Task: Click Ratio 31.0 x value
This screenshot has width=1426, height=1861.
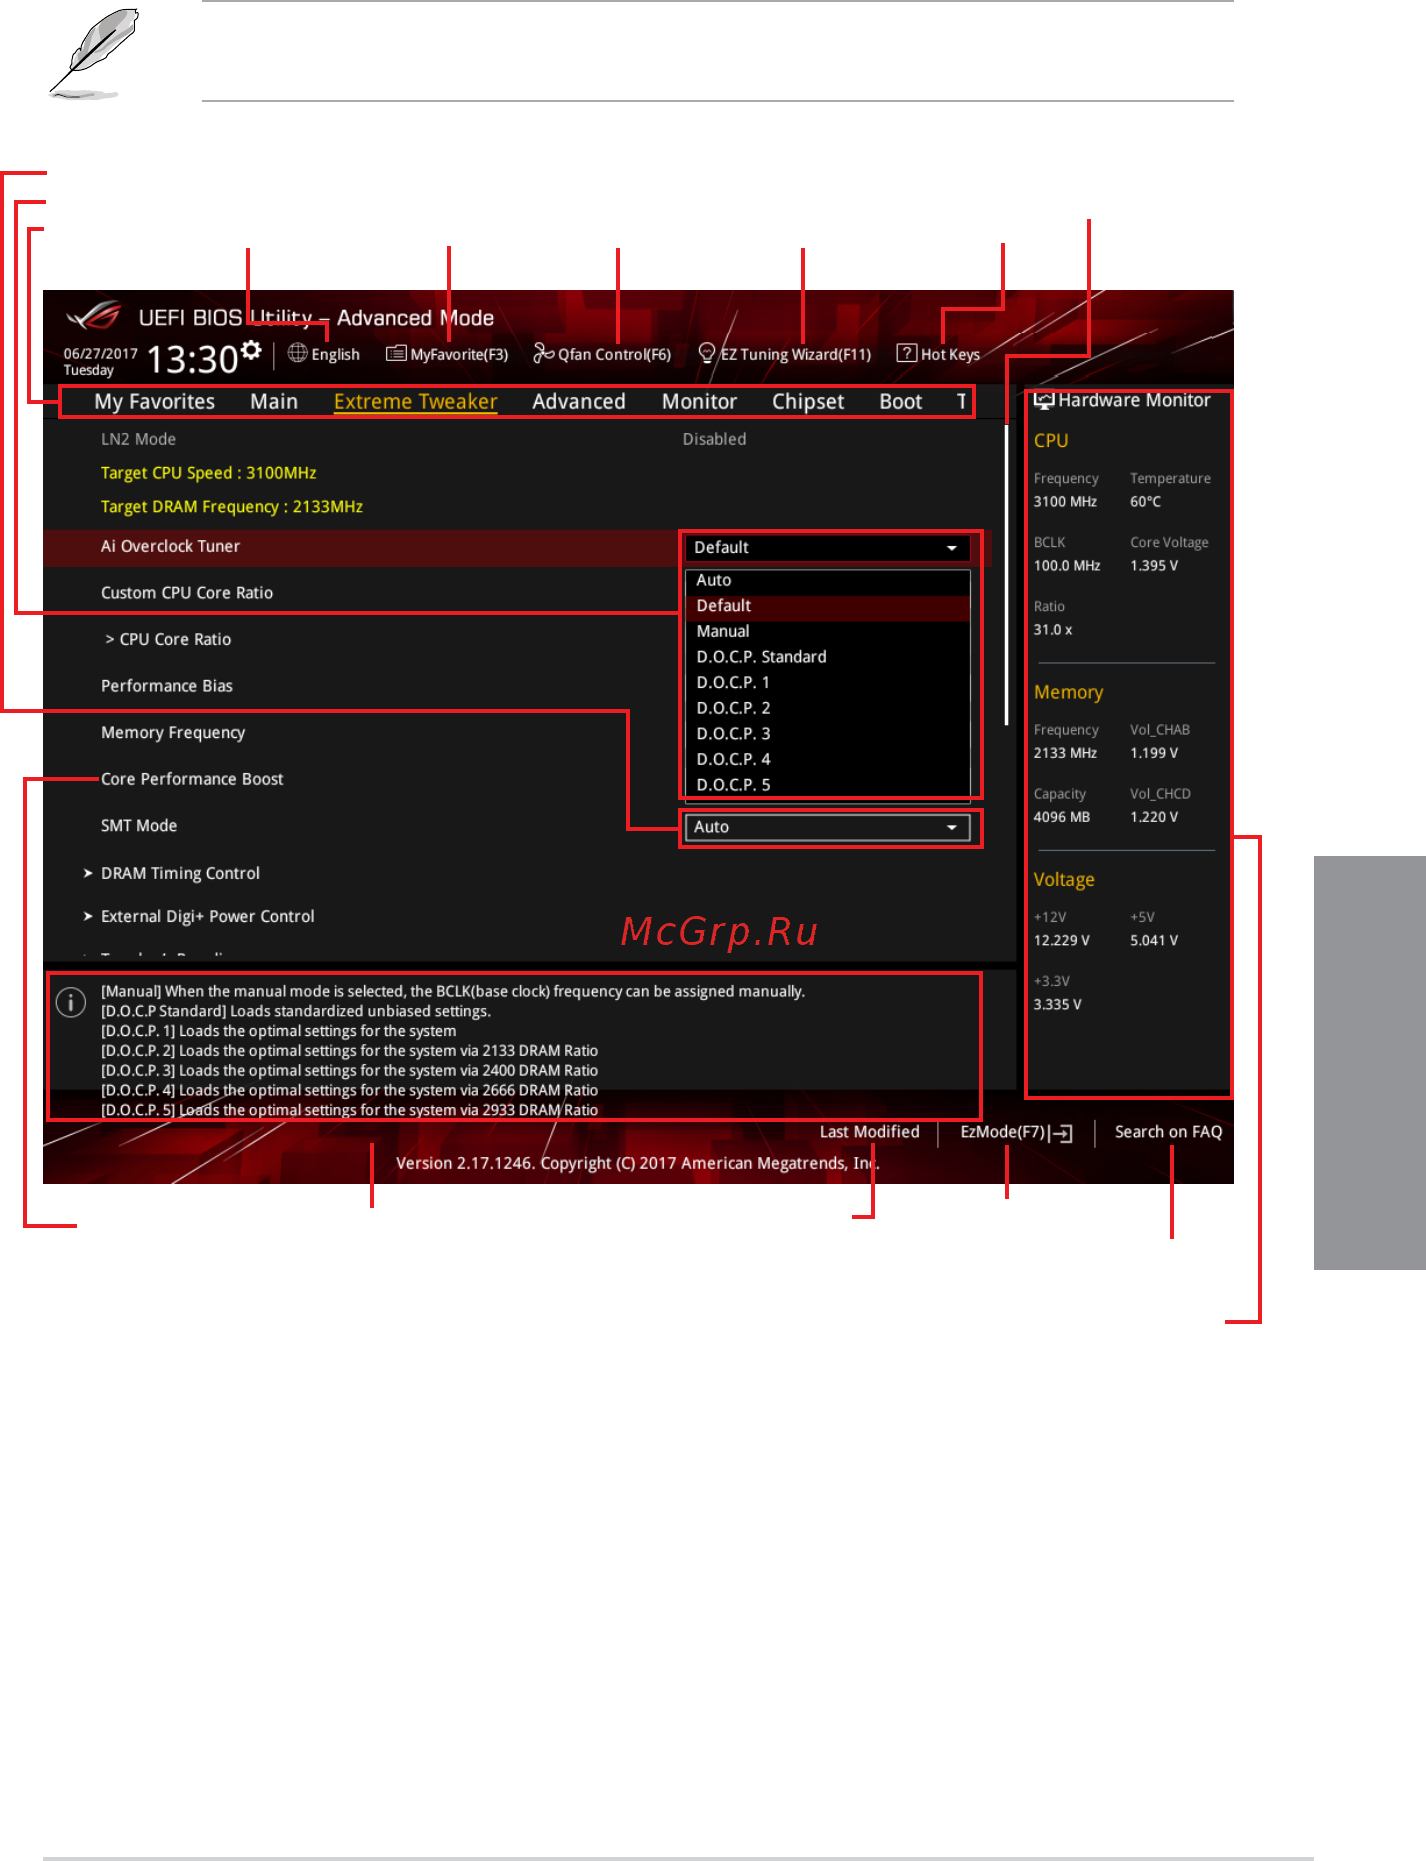Action: [1053, 630]
